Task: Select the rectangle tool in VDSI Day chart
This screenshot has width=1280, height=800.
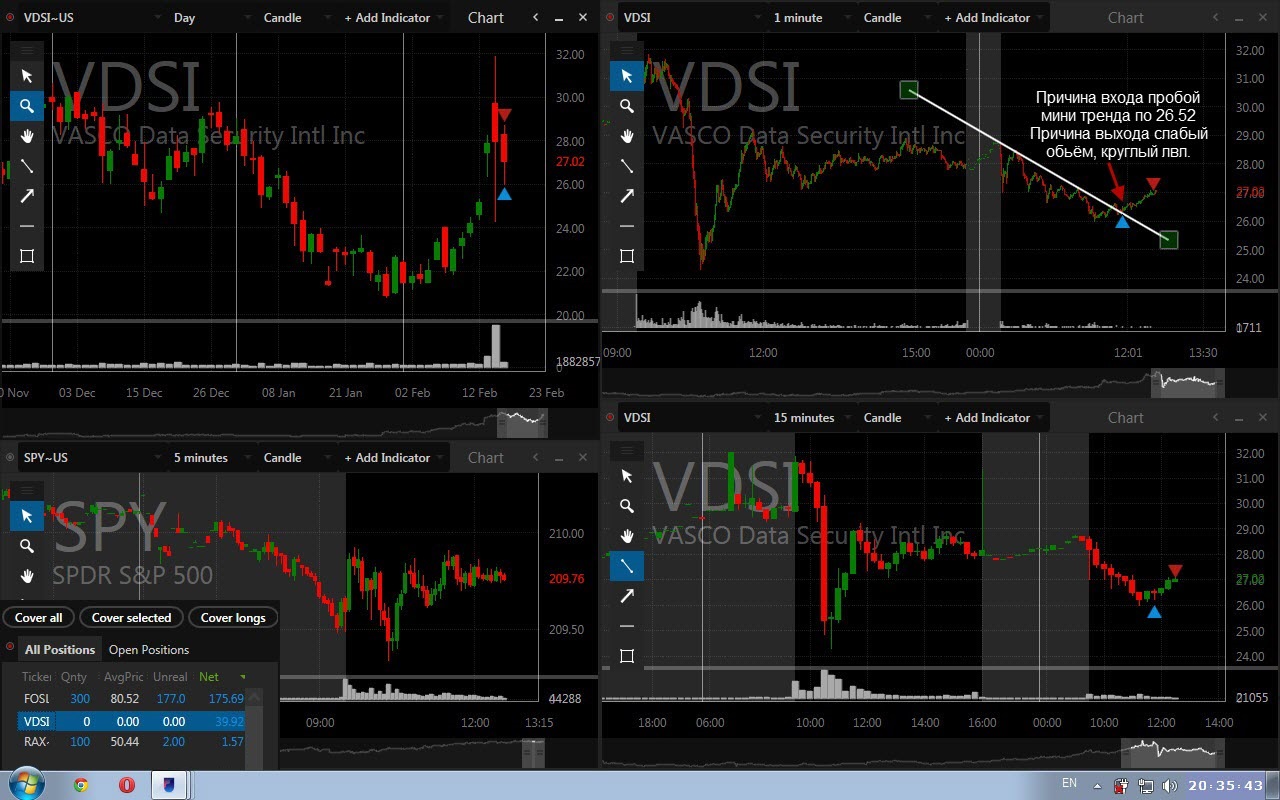Action: point(27,256)
